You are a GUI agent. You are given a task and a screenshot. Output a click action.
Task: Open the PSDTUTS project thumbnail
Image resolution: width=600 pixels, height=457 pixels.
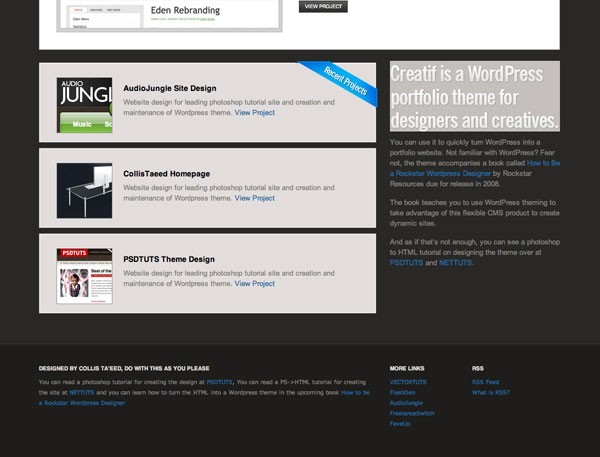pyautogui.click(x=85, y=276)
